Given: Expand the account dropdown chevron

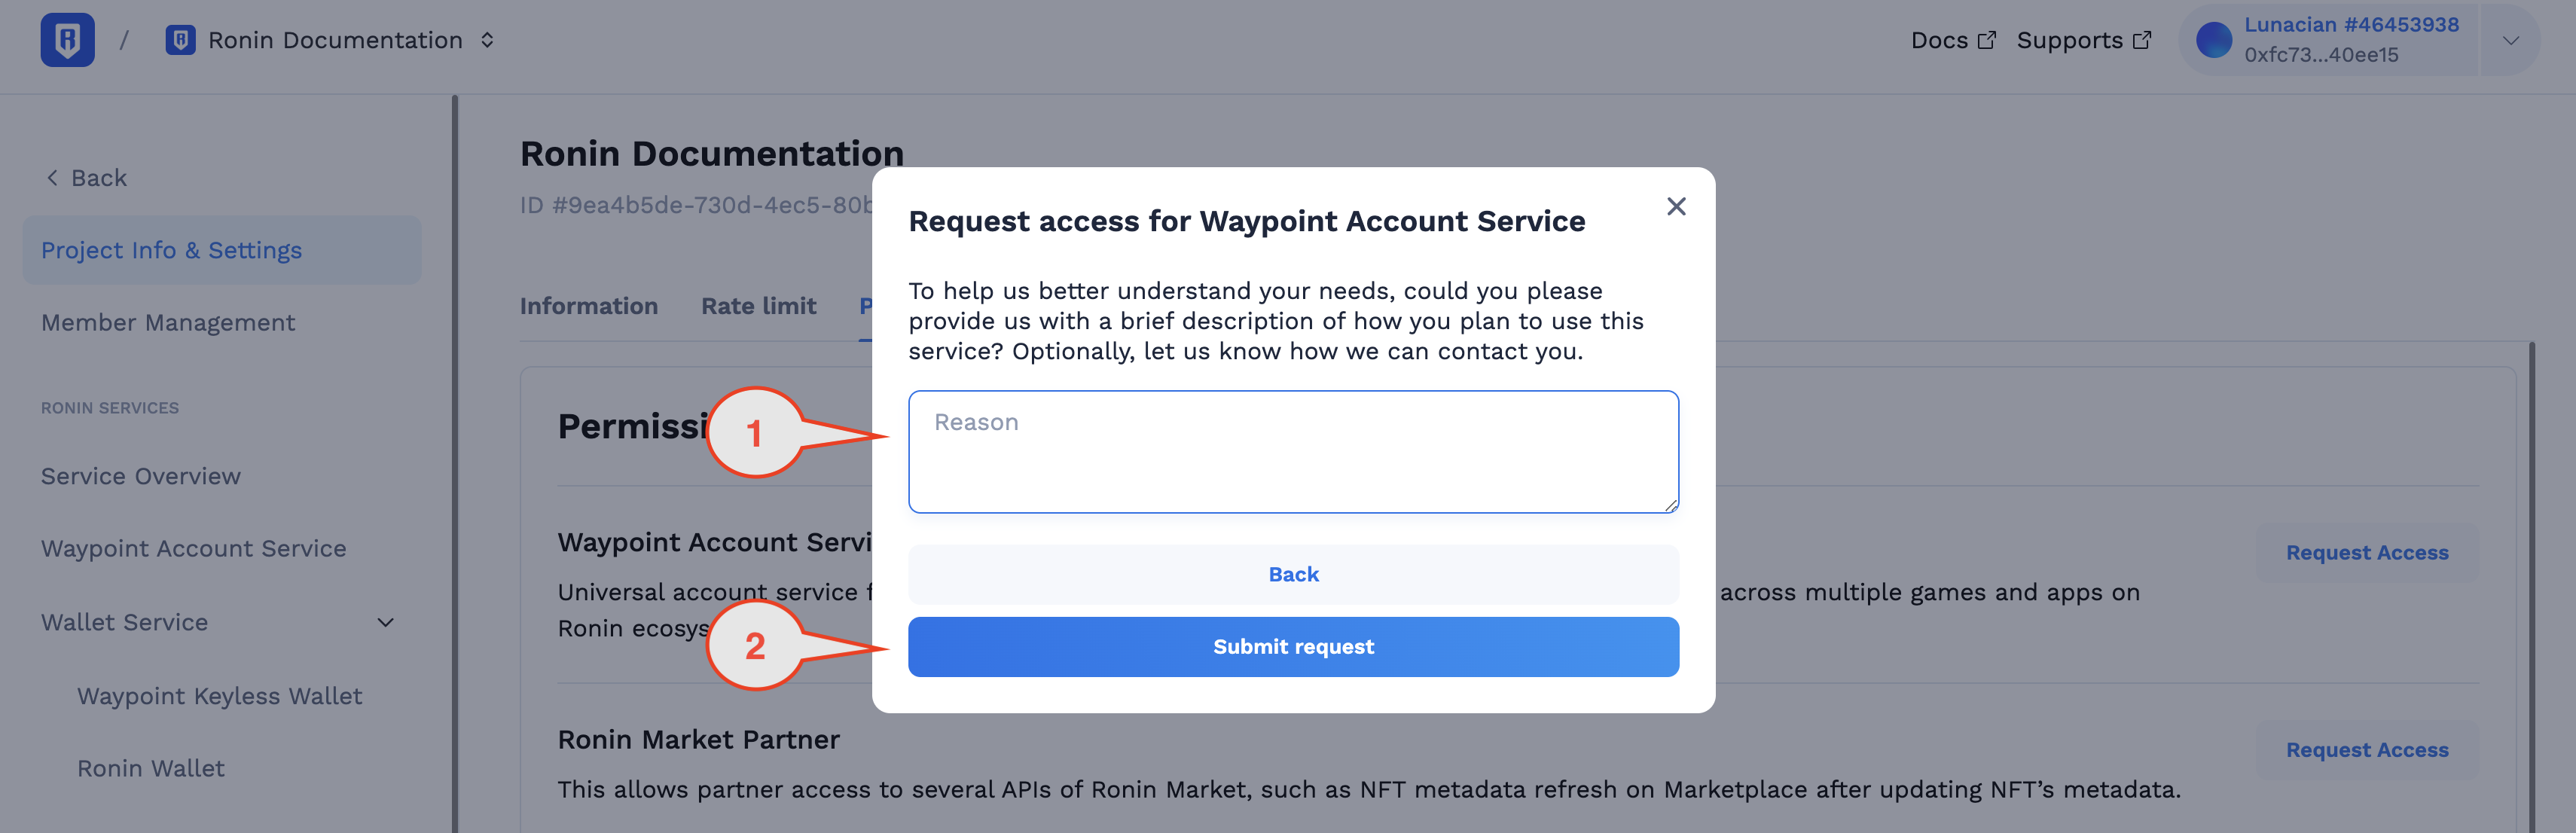Looking at the screenshot, I should click(2510, 40).
